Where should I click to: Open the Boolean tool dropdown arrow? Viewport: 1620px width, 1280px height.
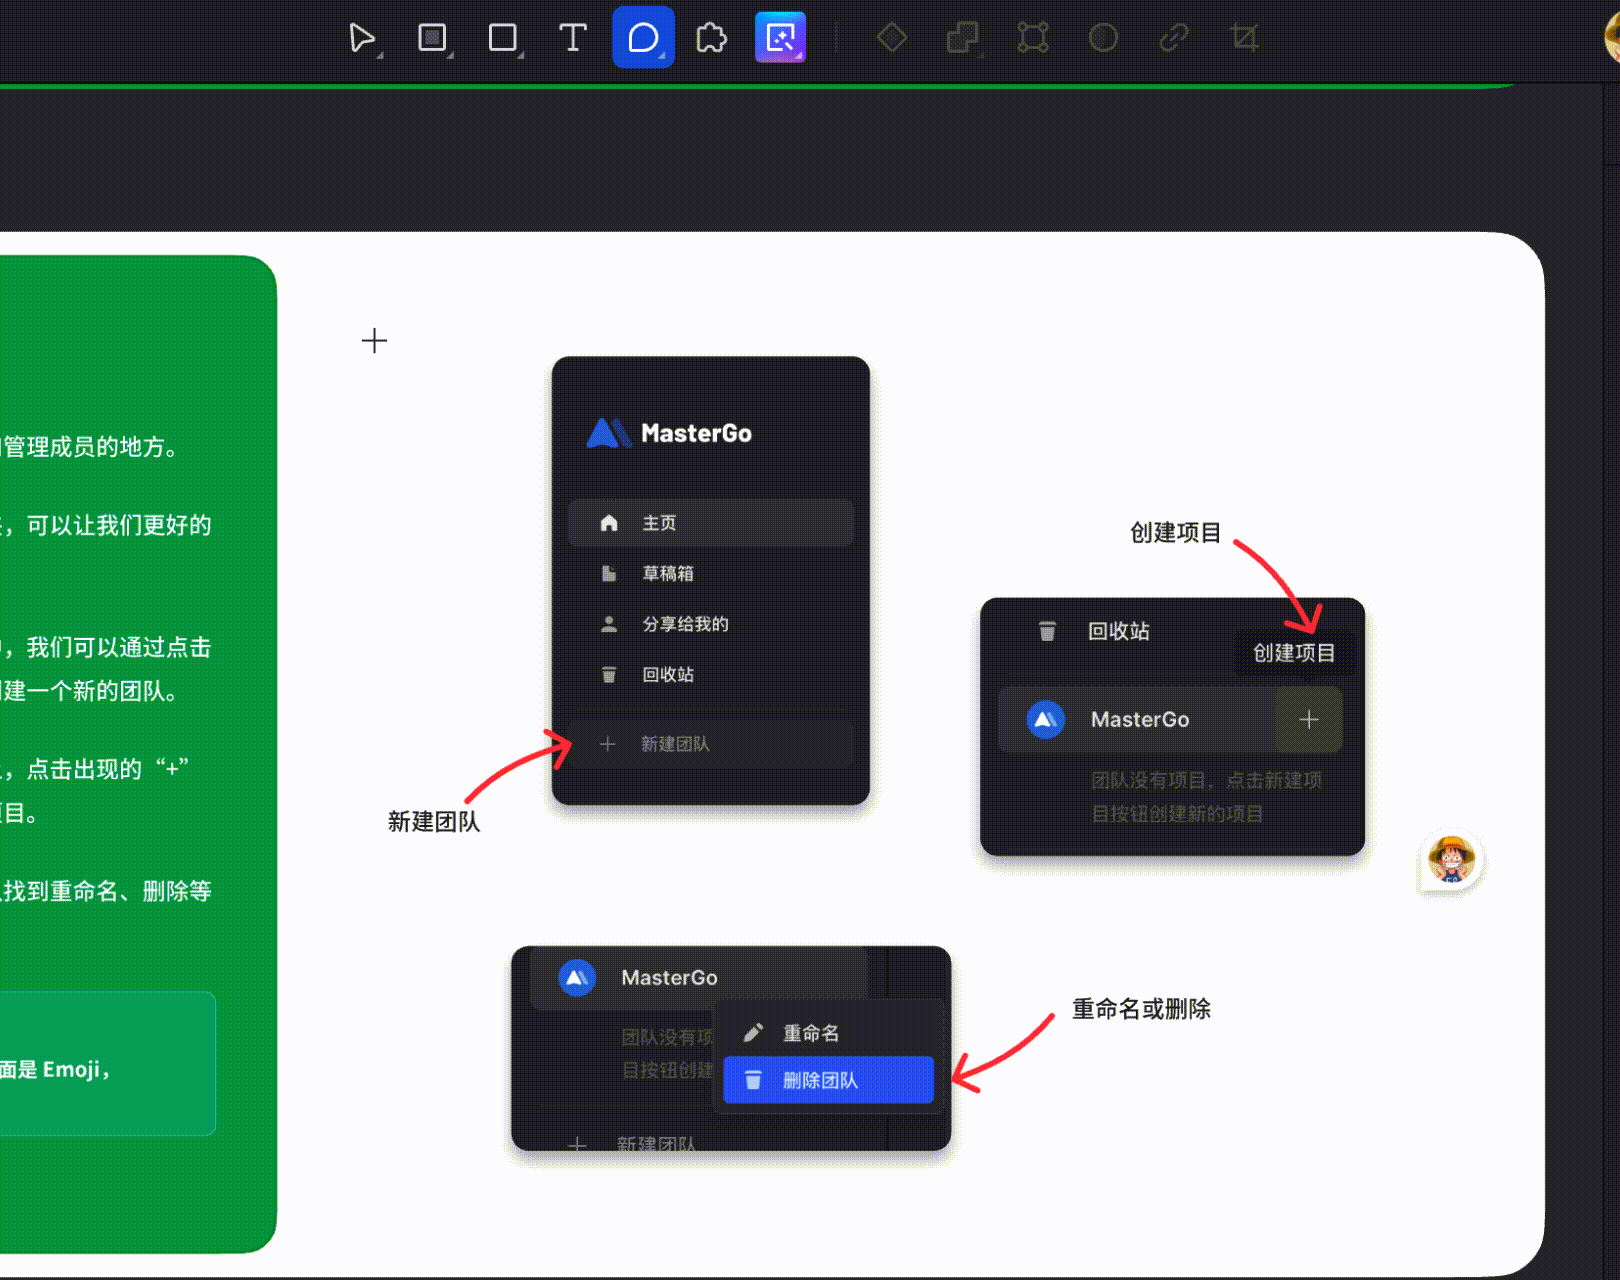click(x=981, y=55)
